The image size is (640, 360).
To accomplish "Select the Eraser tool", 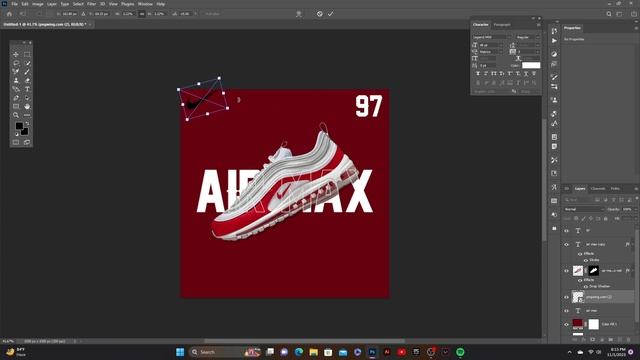I will point(27,80).
